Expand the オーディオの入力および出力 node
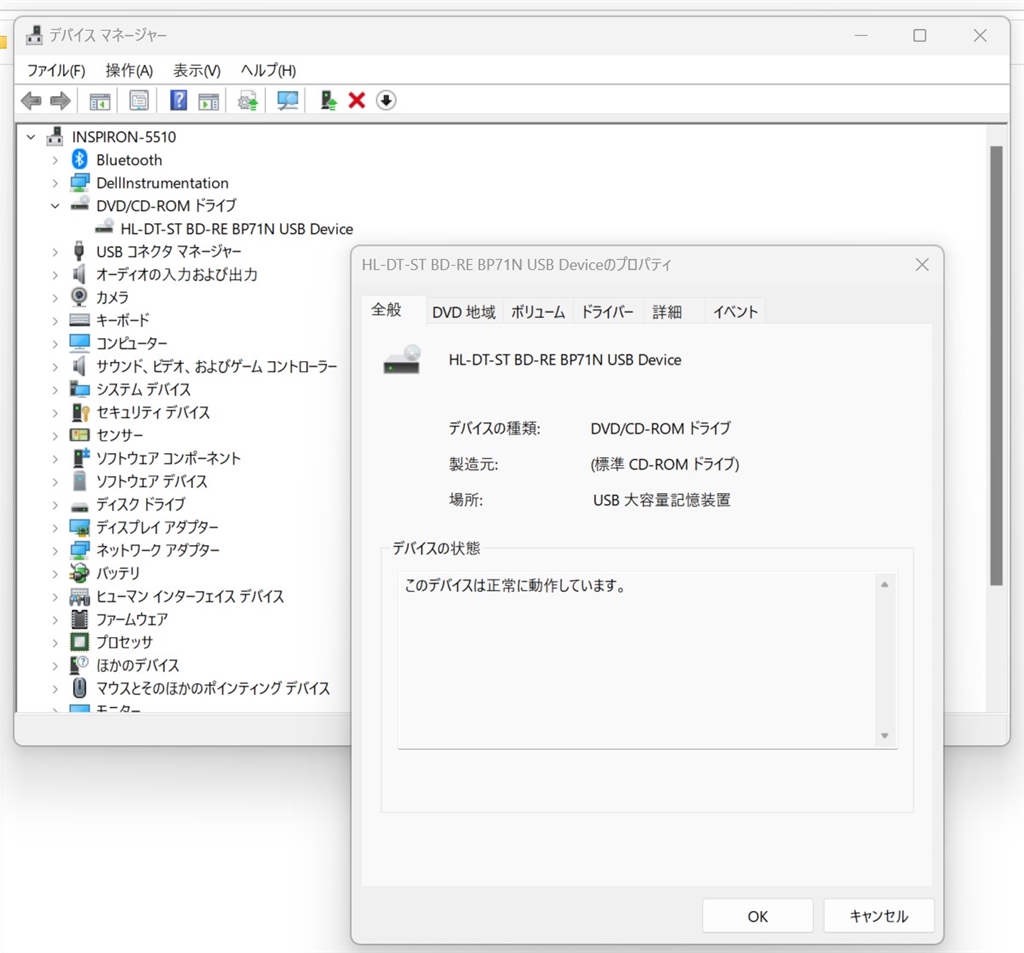 pyautogui.click(x=56, y=275)
